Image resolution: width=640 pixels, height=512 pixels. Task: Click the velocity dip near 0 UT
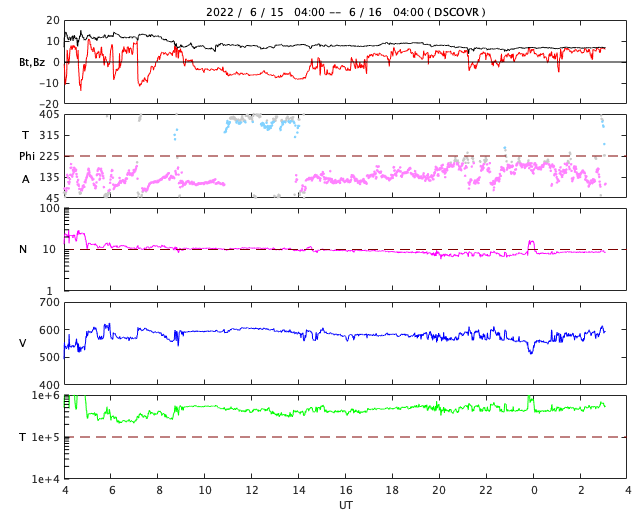[531, 347]
